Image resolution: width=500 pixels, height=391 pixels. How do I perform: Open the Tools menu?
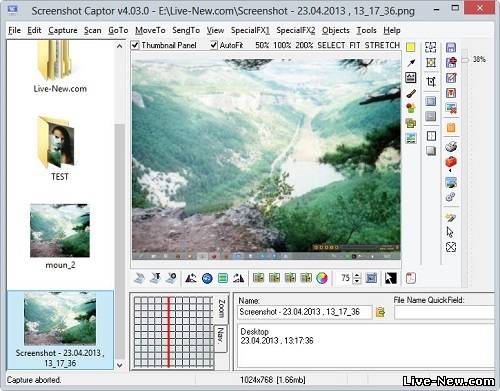click(366, 30)
